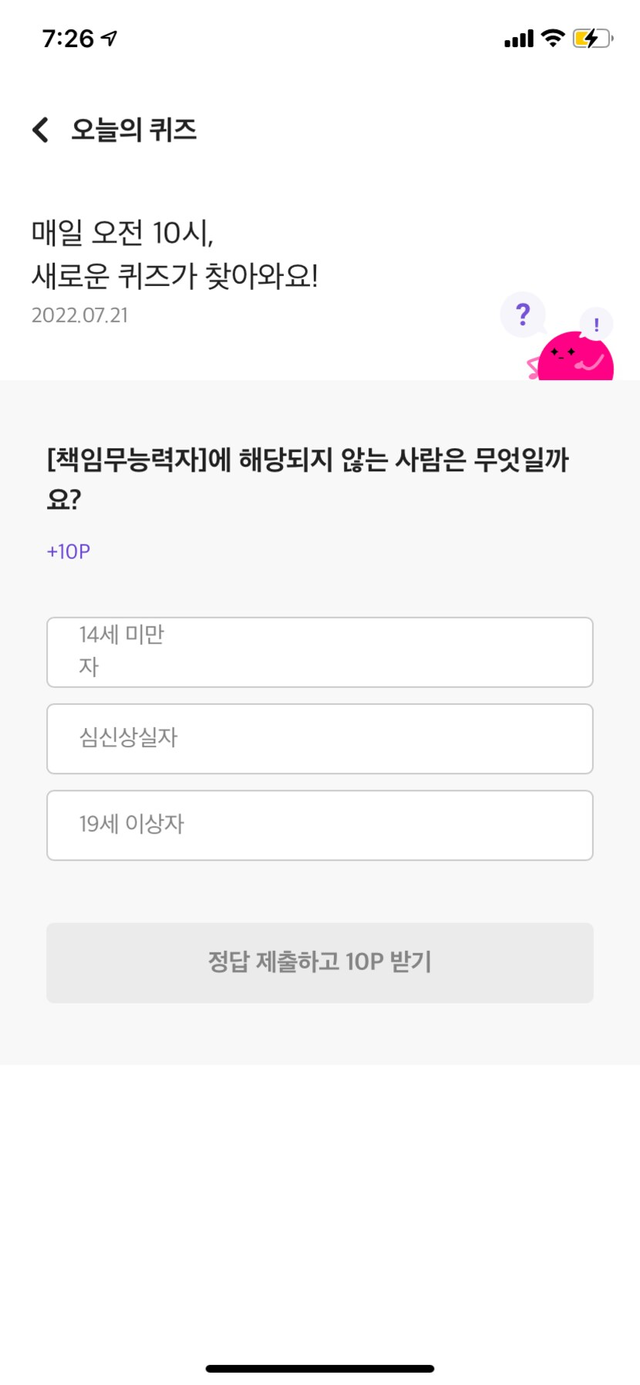This screenshot has height=1385, width=640.
Task: Tap the 새로운 퀴즈가 찾아와요 text line
Action: (x=174, y=276)
